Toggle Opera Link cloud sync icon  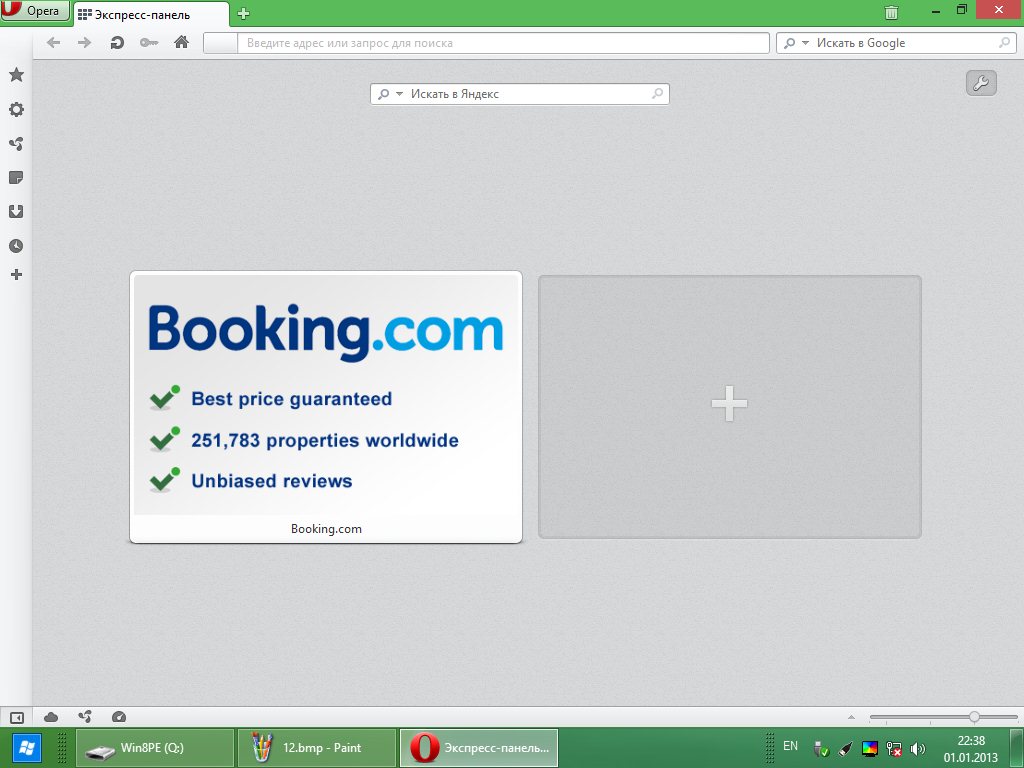(x=51, y=717)
